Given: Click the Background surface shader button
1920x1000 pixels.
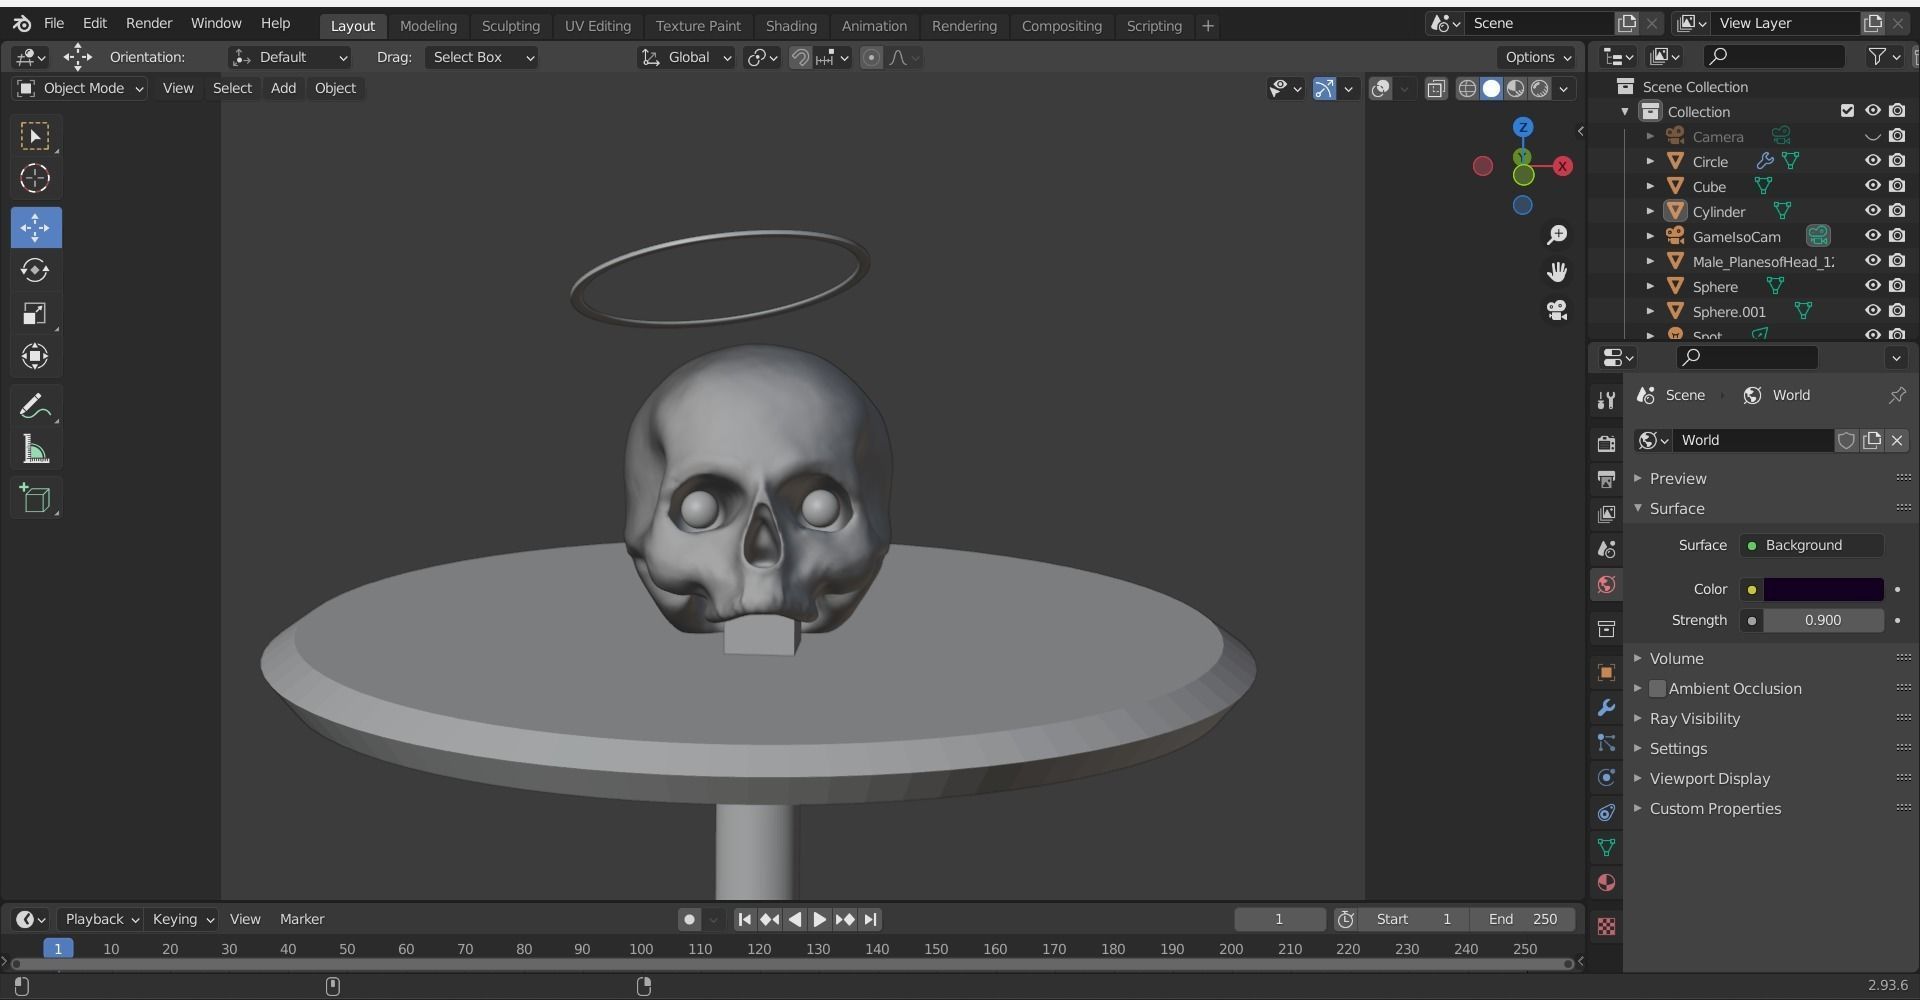Looking at the screenshot, I should tap(1812, 545).
